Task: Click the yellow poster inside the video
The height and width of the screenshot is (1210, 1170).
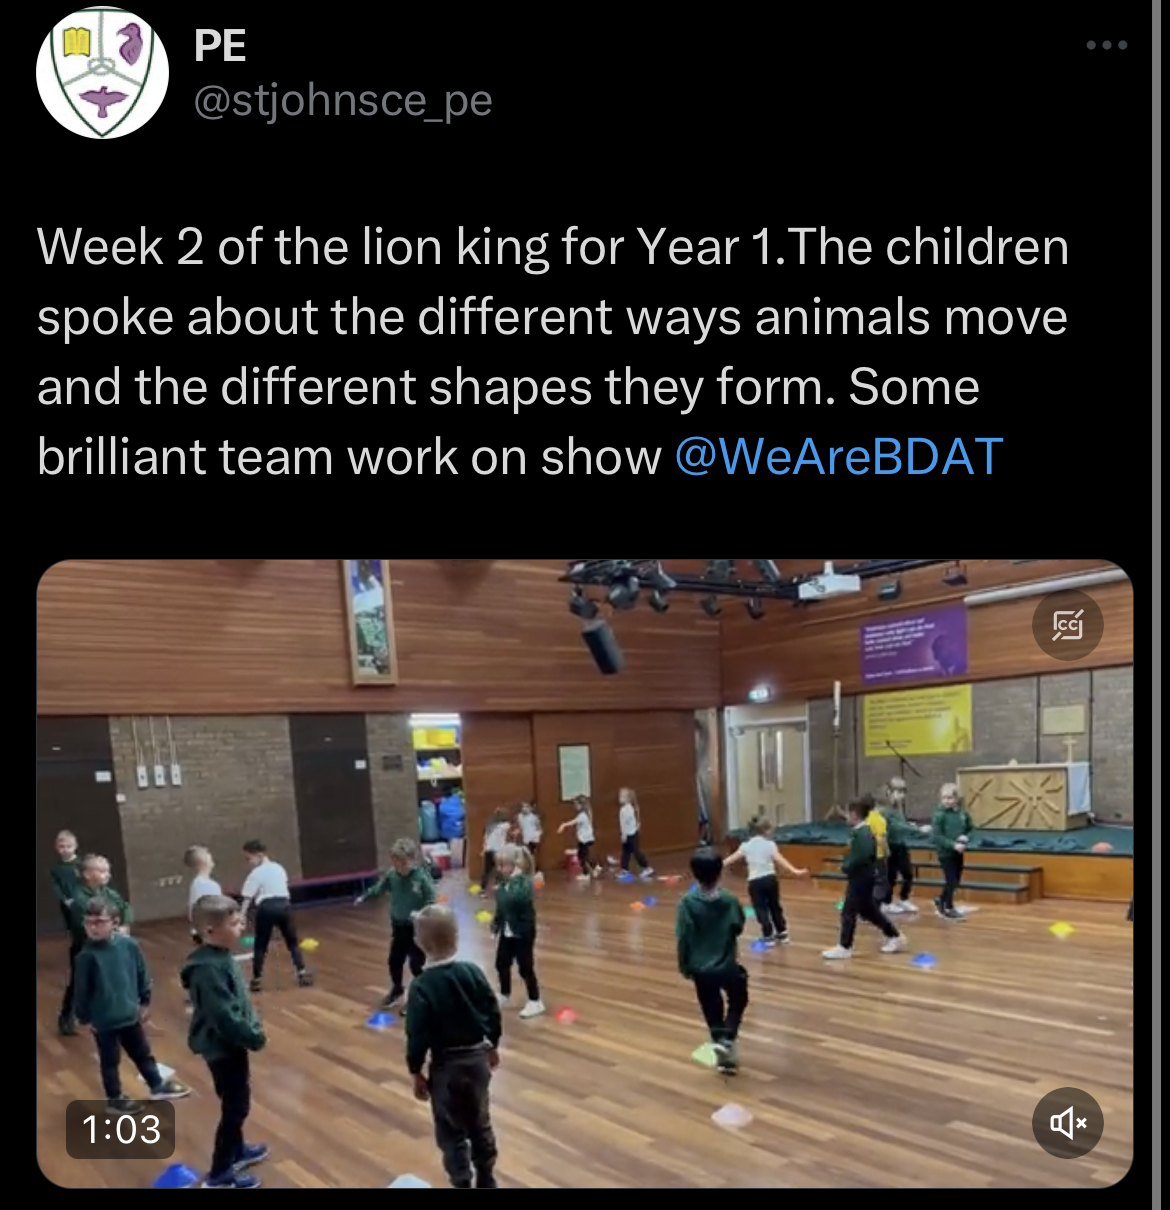Action: (x=917, y=719)
